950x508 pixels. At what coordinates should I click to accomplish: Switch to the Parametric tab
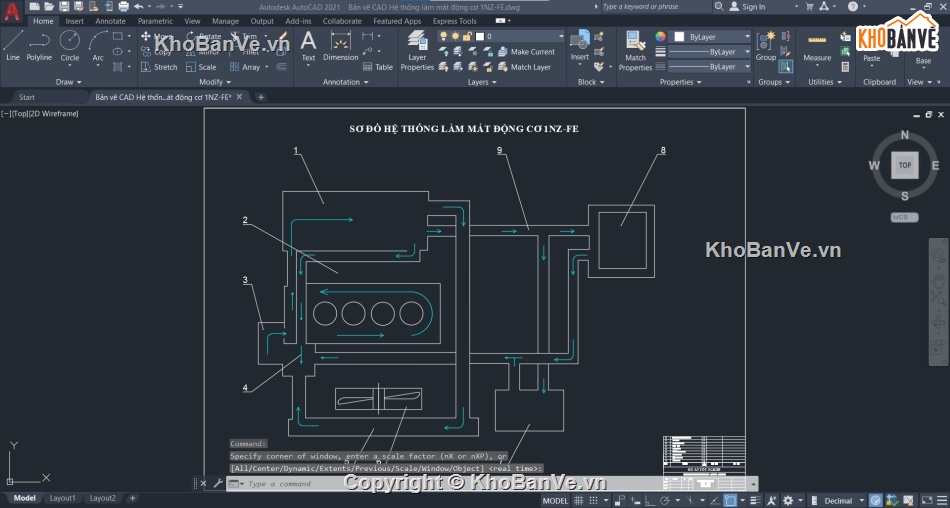155,21
